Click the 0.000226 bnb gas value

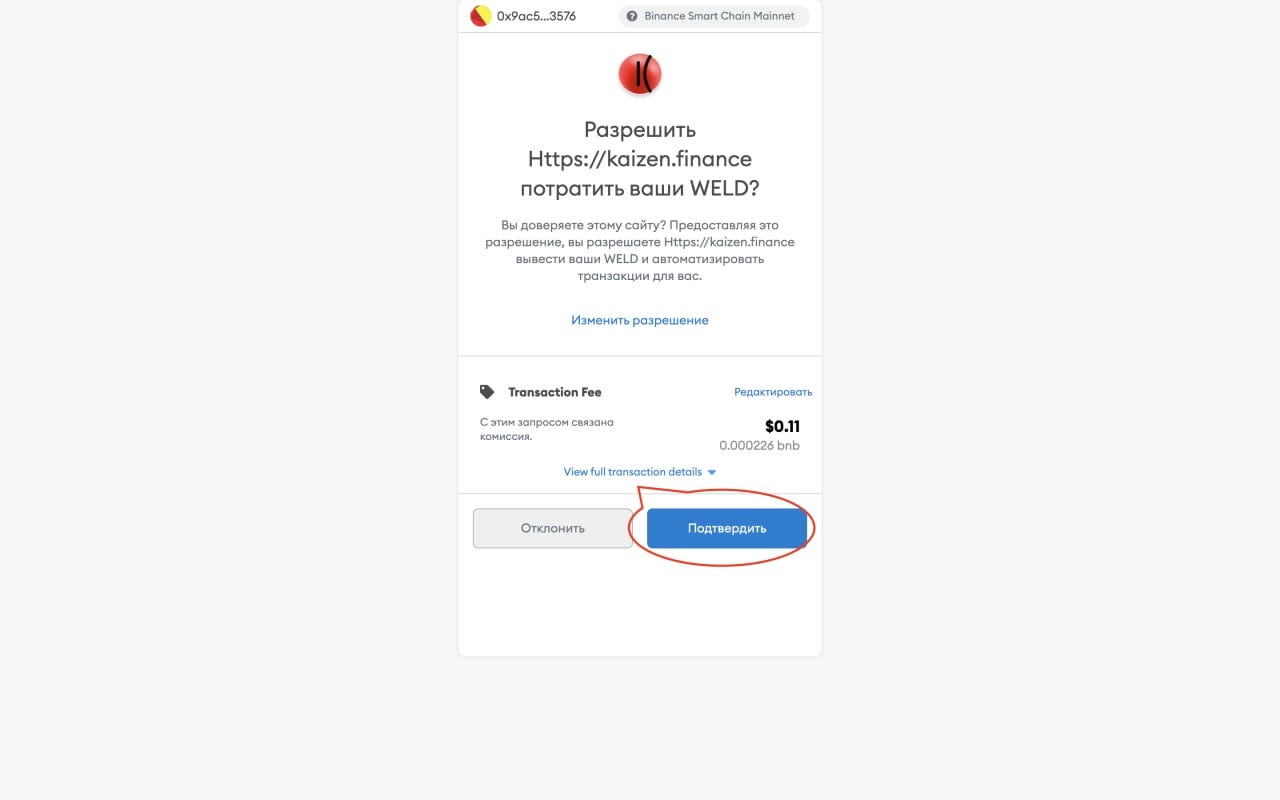[x=759, y=445]
